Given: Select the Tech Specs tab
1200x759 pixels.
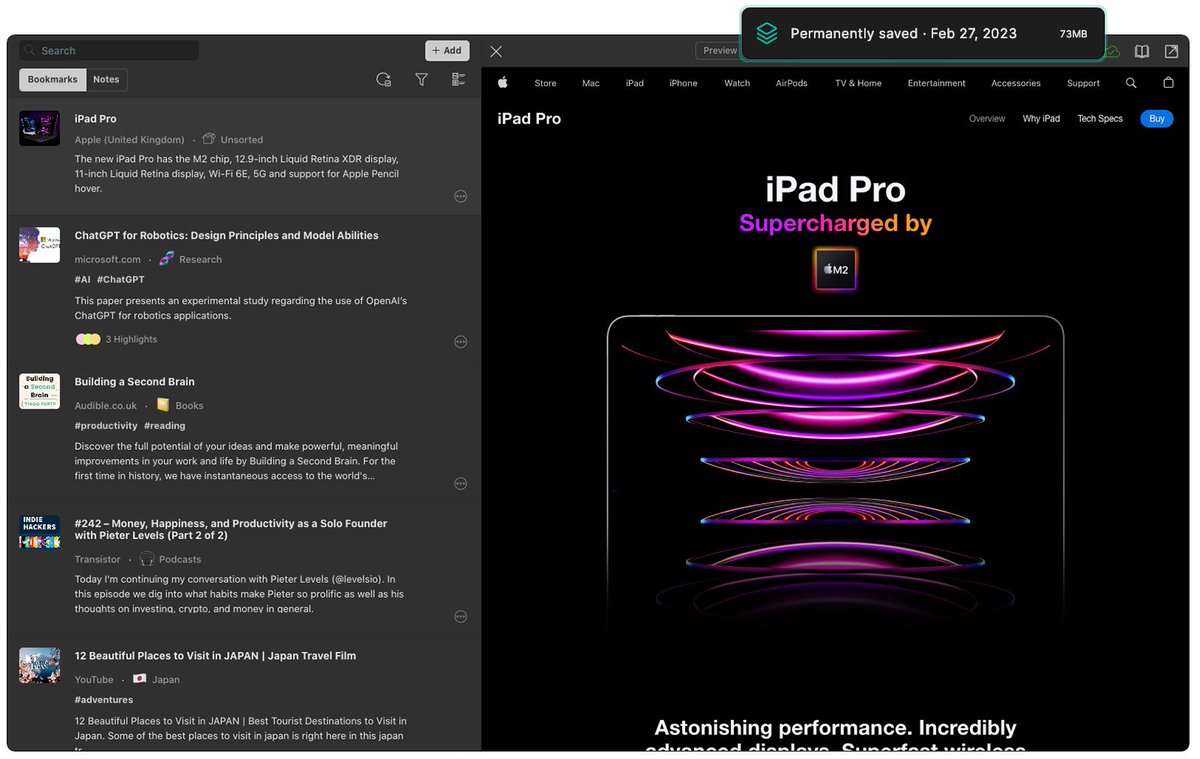Looking at the screenshot, I should click(1099, 118).
